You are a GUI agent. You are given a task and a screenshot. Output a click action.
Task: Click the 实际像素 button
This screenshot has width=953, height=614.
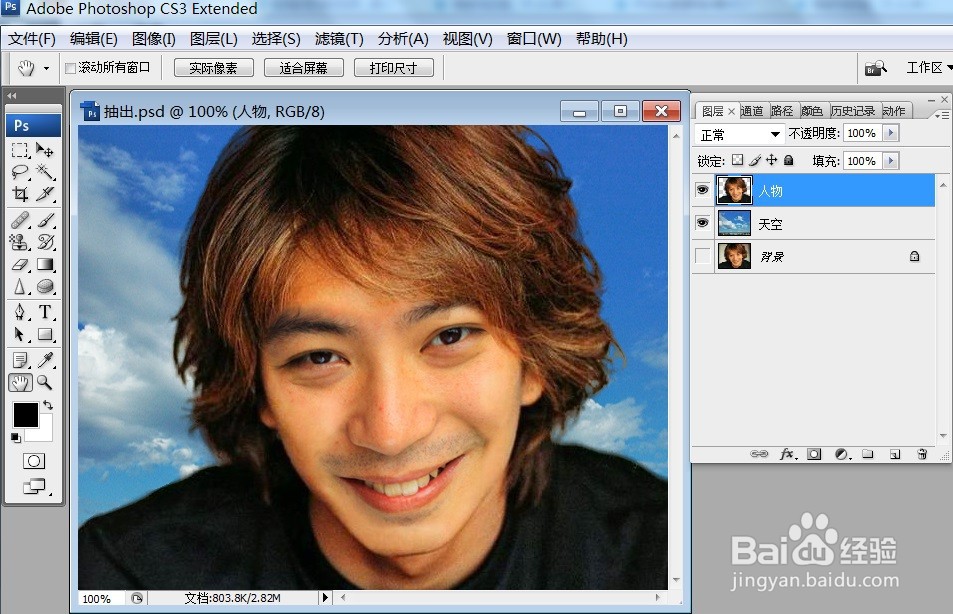(x=213, y=67)
